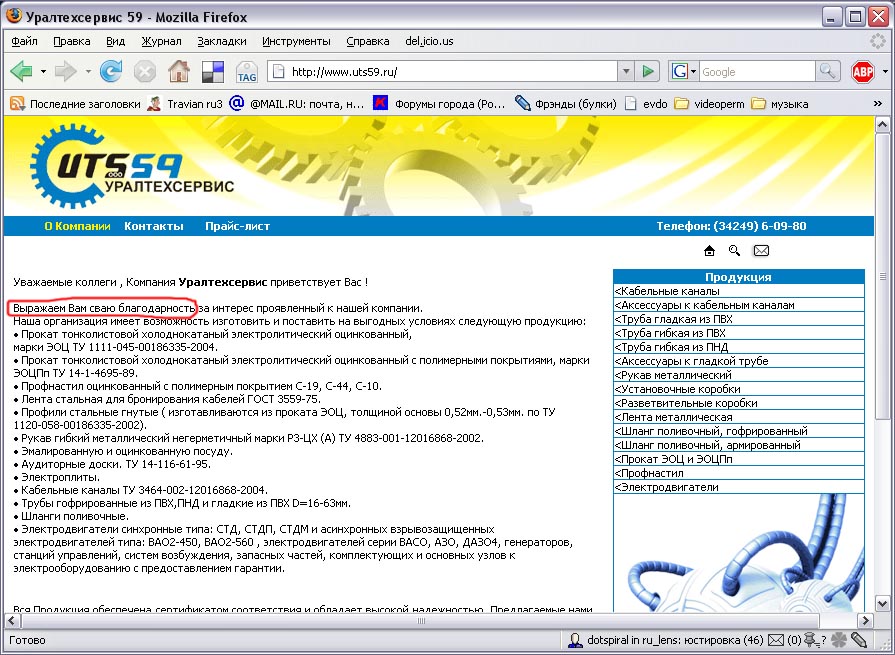Click the vertical scrollbar down arrow
Image resolution: width=895 pixels, height=655 pixels.
pos(882,604)
